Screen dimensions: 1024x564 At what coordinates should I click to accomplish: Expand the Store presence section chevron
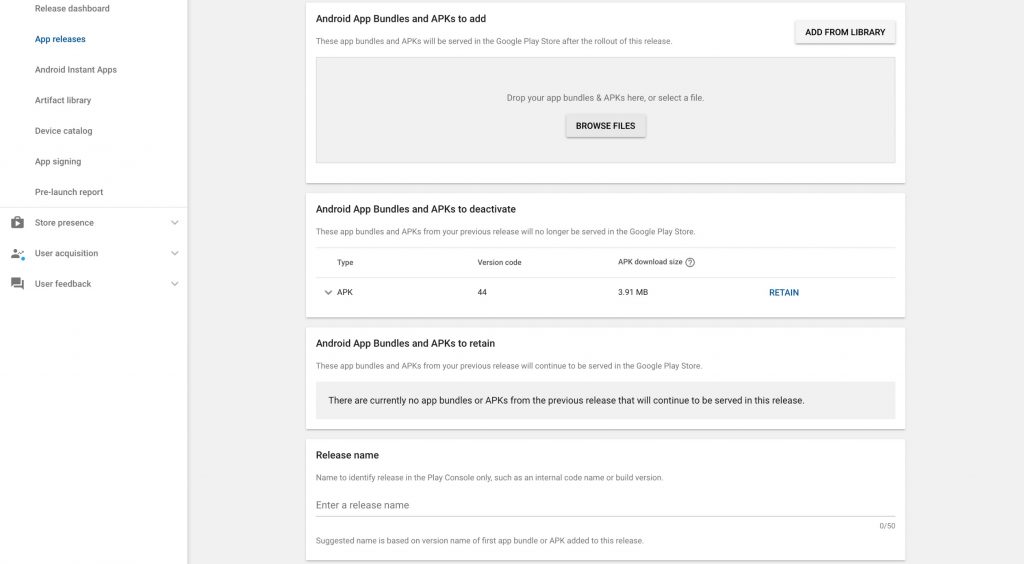[x=174, y=223]
